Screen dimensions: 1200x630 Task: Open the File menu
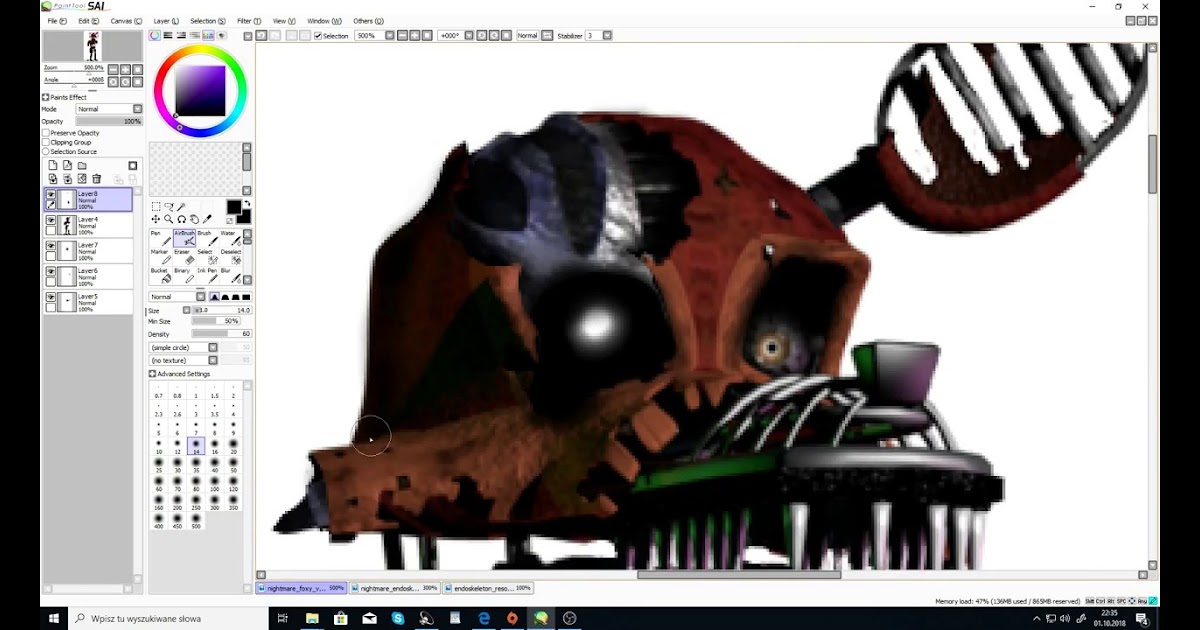click(x=57, y=21)
